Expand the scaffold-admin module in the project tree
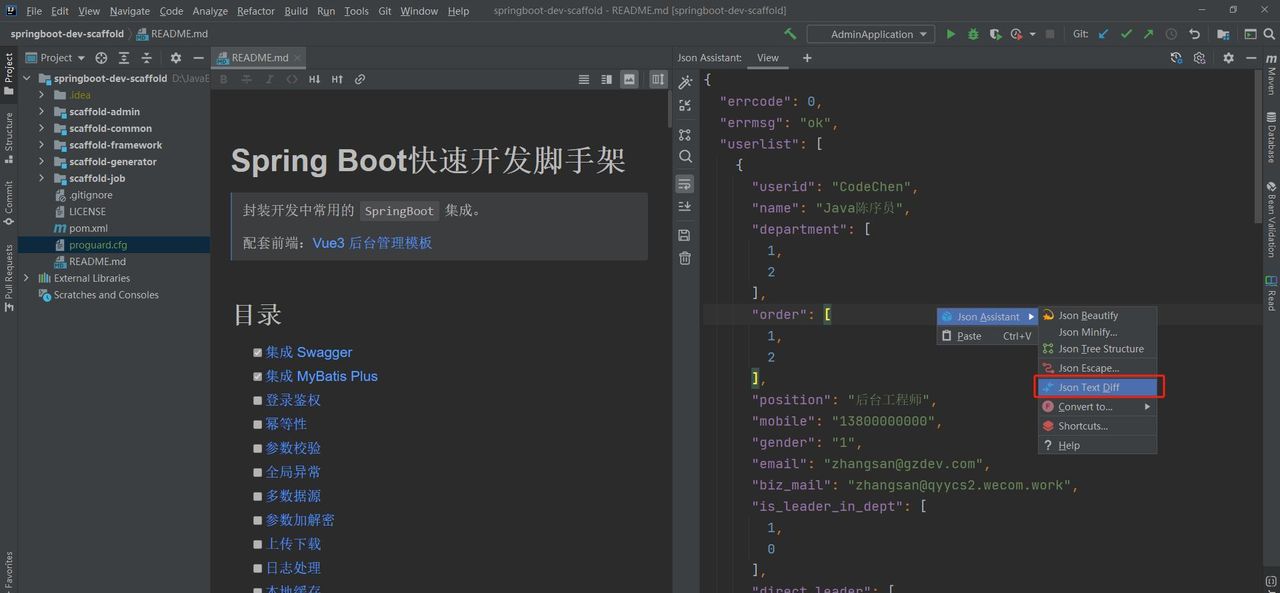 43,111
